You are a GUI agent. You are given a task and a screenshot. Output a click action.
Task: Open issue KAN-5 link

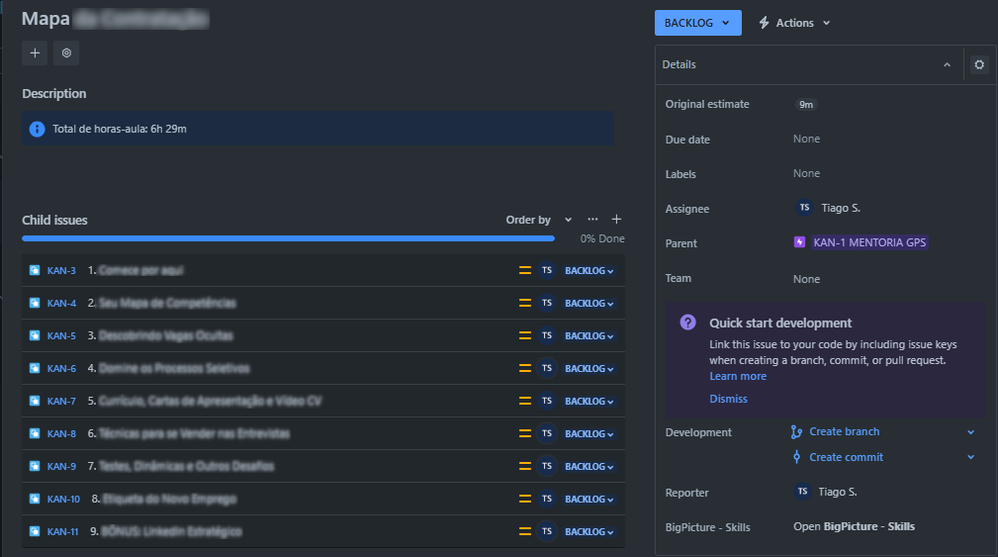point(61,335)
